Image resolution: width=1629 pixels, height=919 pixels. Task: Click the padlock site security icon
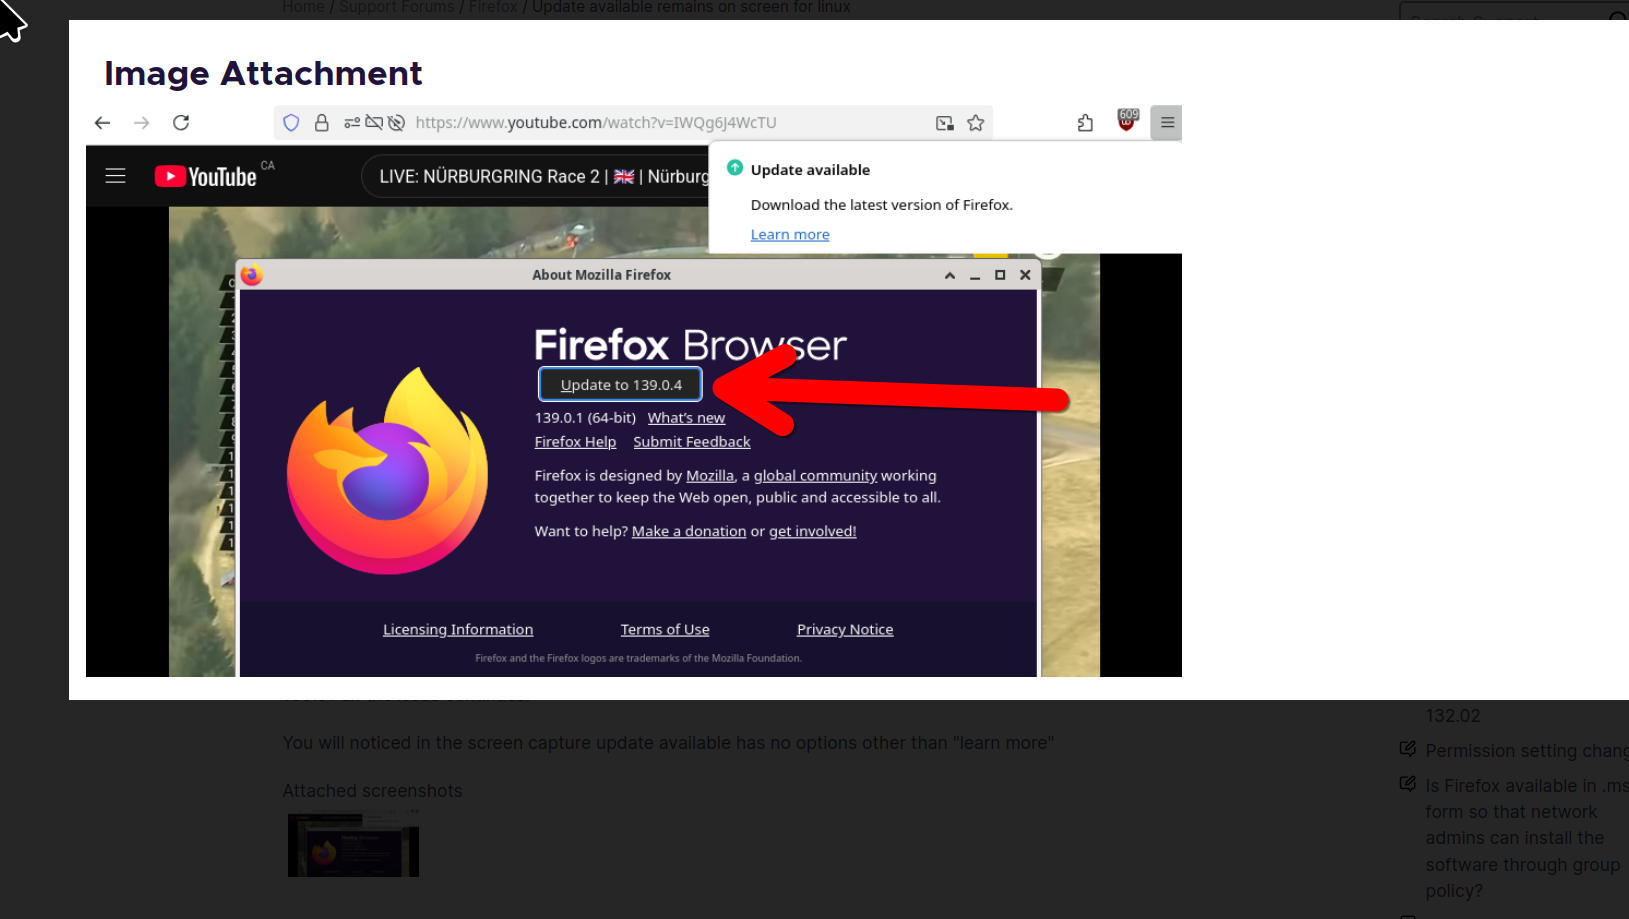[x=321, y=123]
